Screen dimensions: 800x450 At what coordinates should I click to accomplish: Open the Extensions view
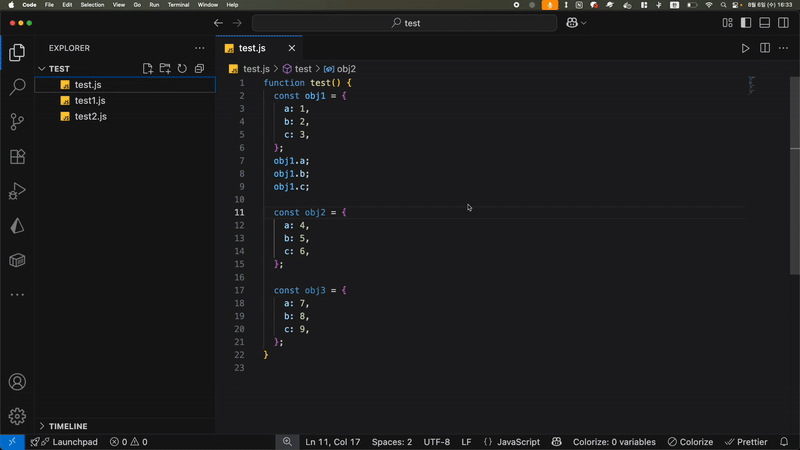tap(17, 157)
